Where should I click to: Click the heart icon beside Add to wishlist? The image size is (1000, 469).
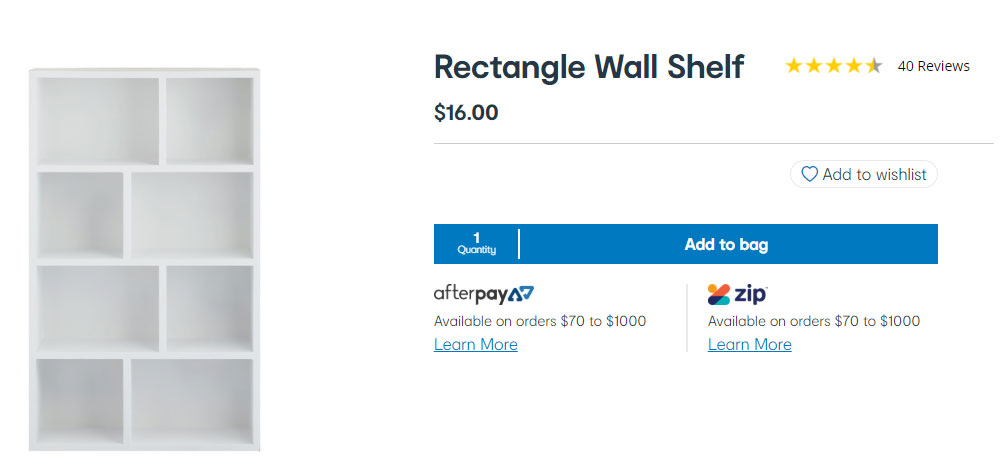coord(809,174)
